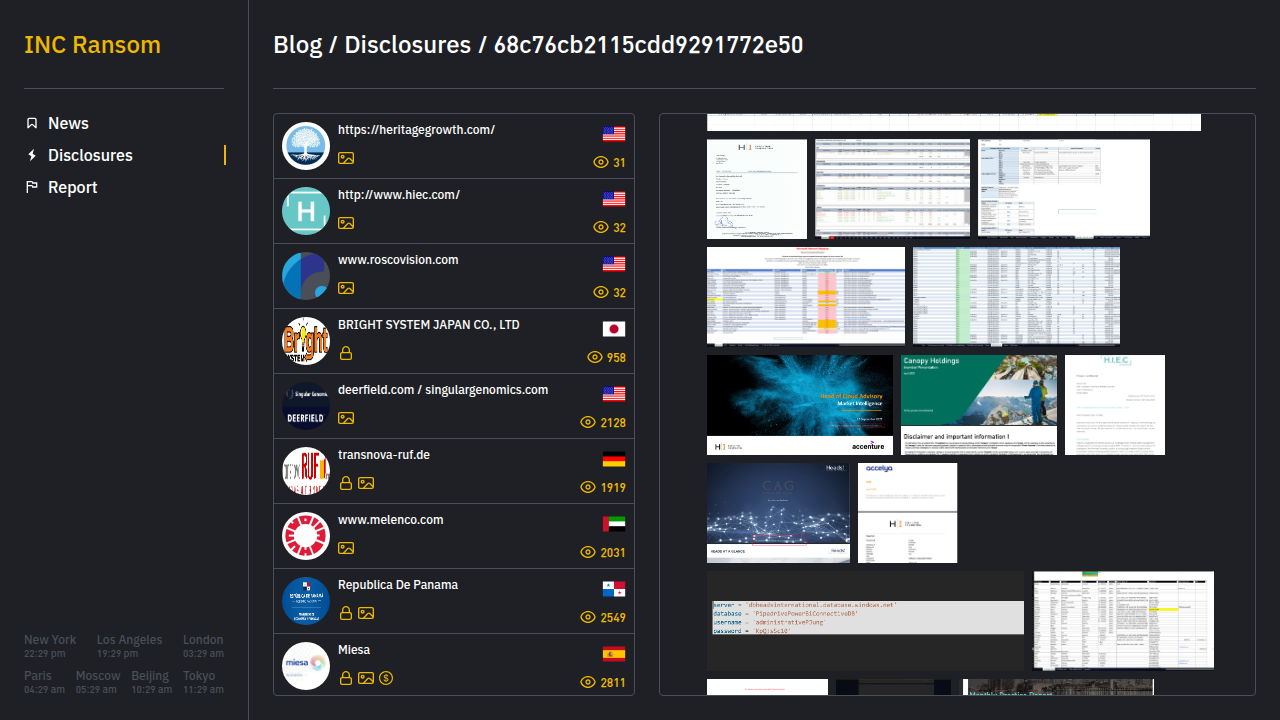Click the lock icon under BRIGHT SYSTEM JAPAN
The image size is (1280, 720).
click(x=346, y=353)
